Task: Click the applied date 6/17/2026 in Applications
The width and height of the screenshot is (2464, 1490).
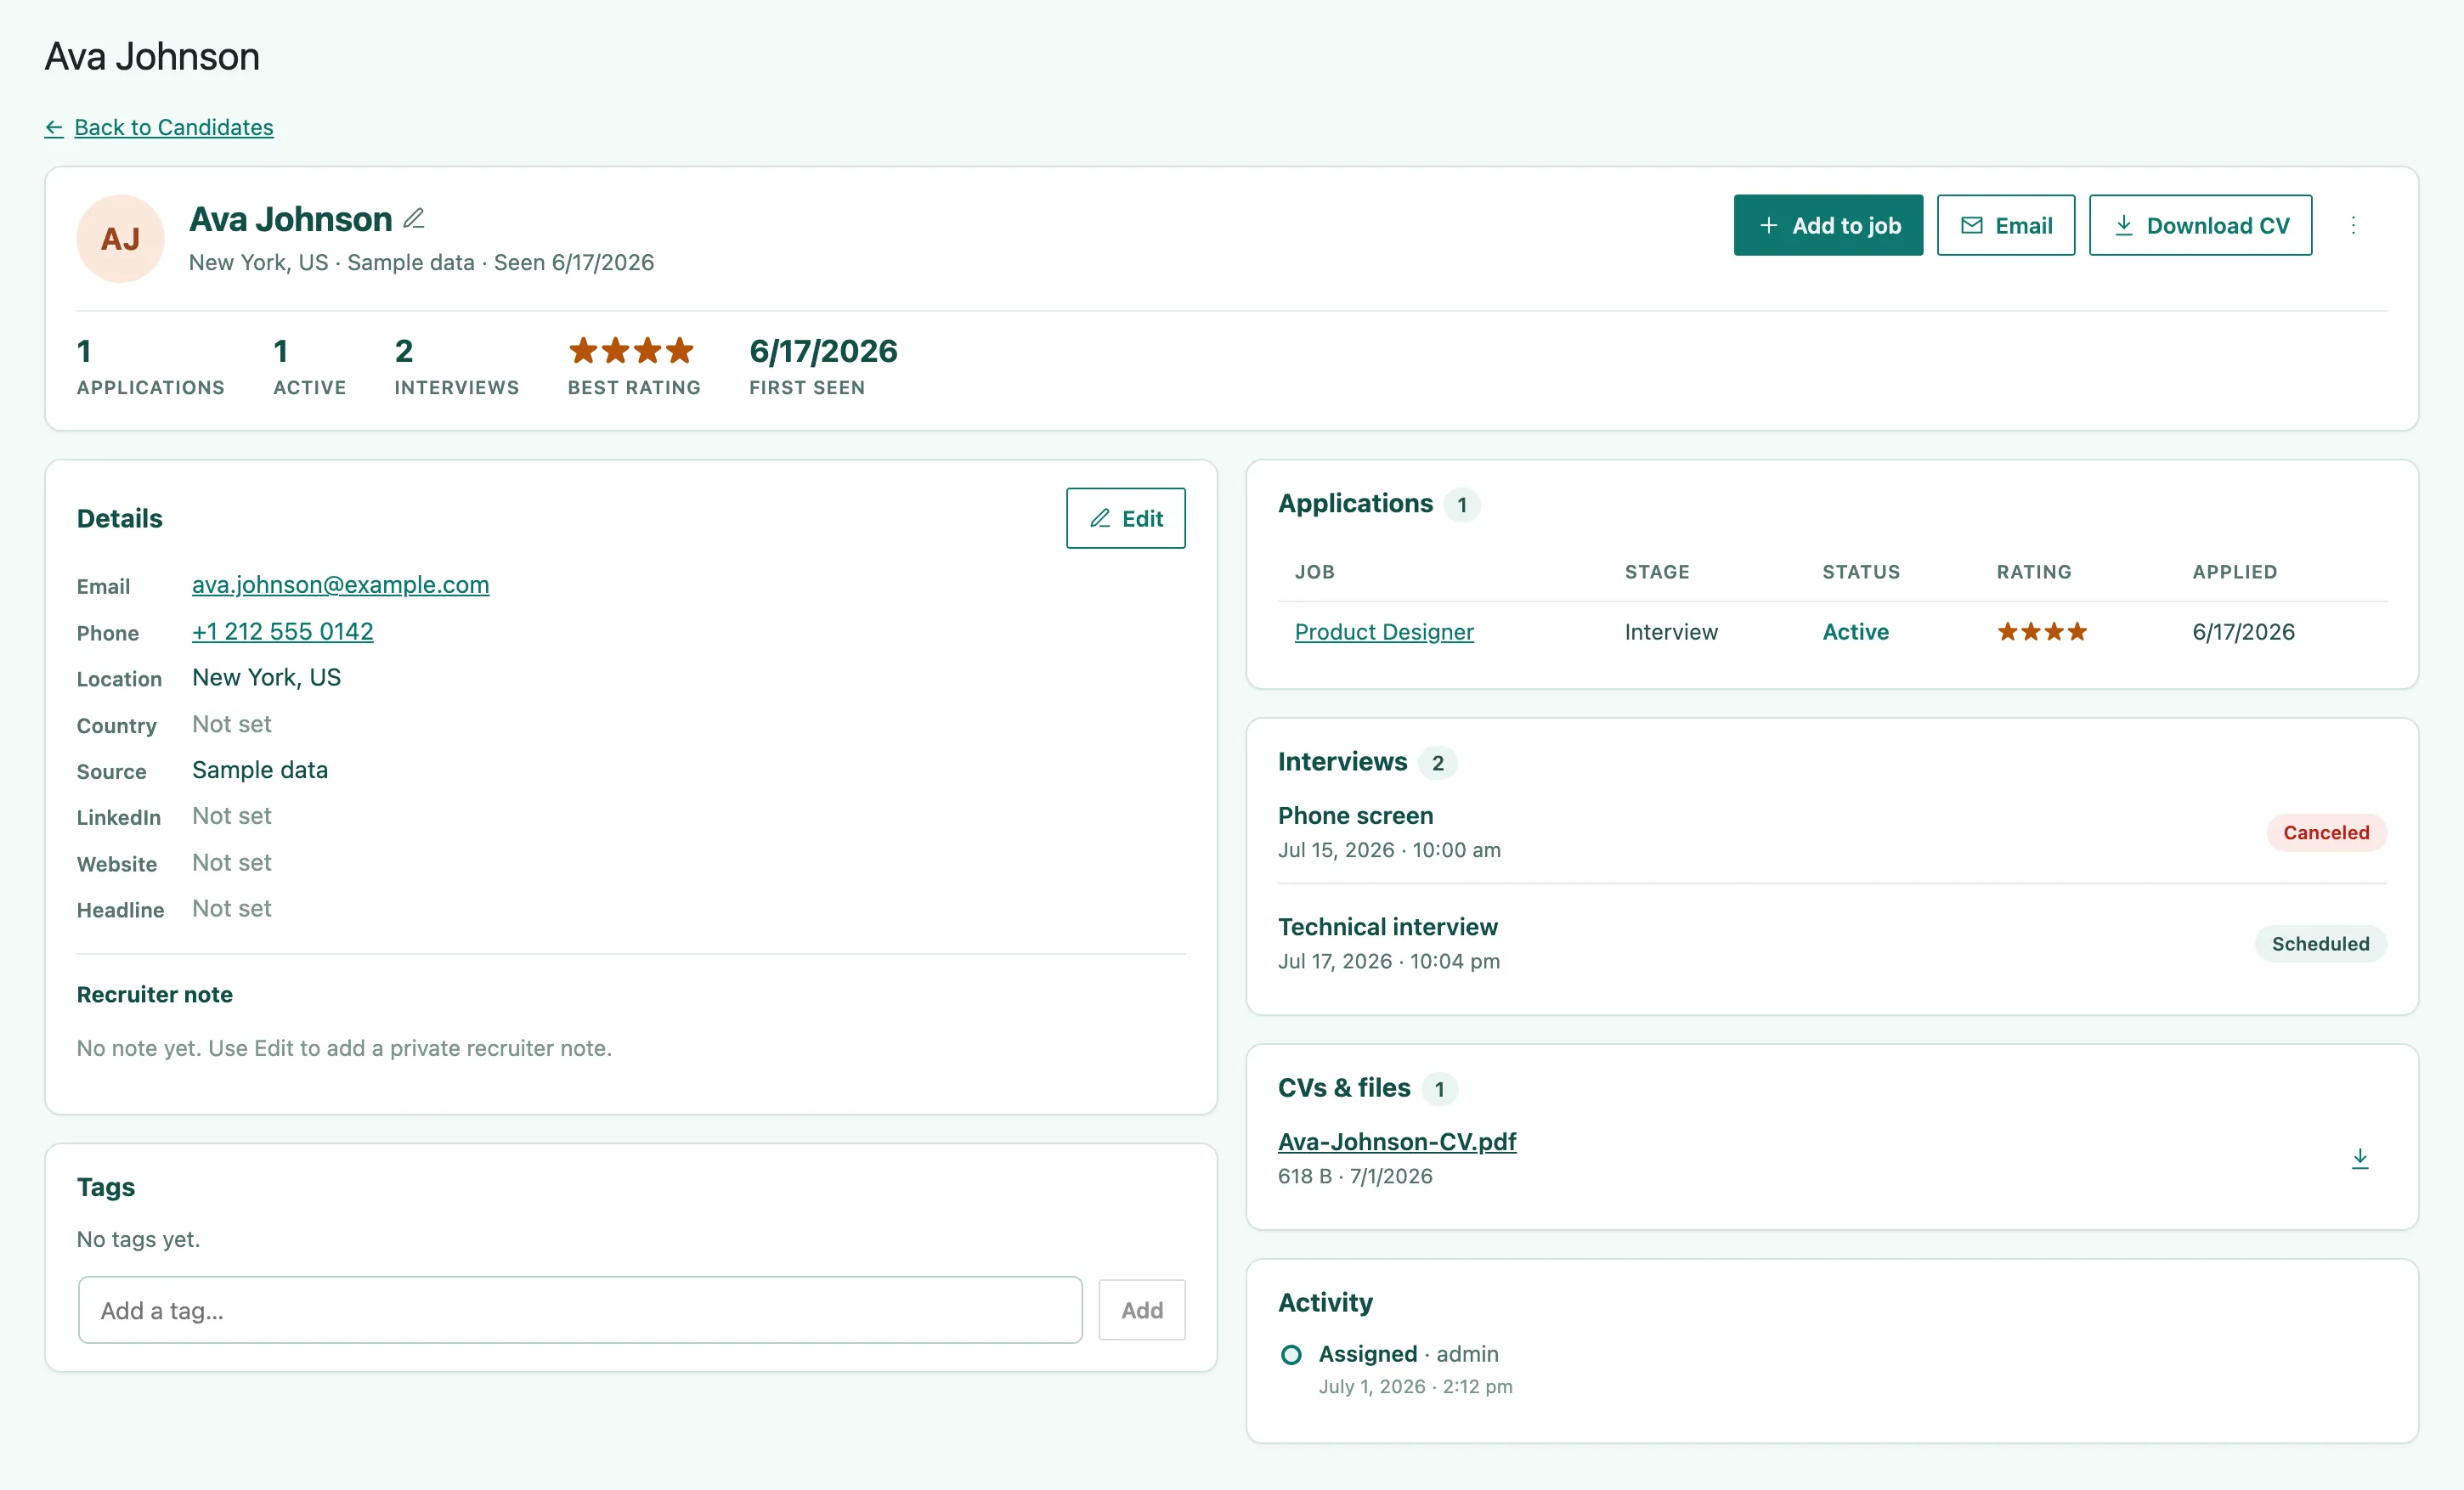Action: coord(2243,632)
